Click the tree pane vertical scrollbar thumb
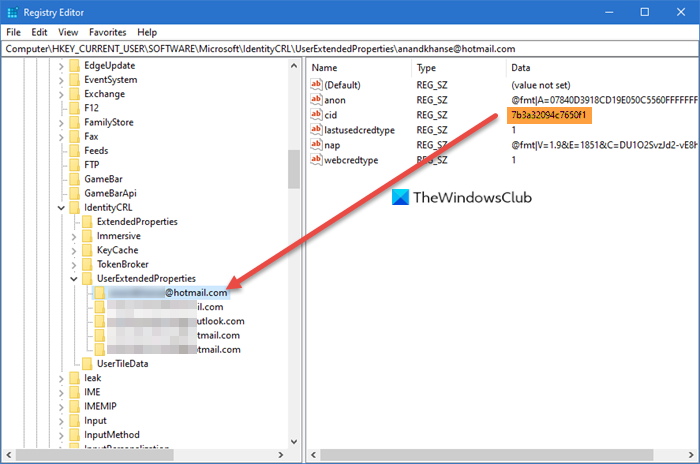 294,169
